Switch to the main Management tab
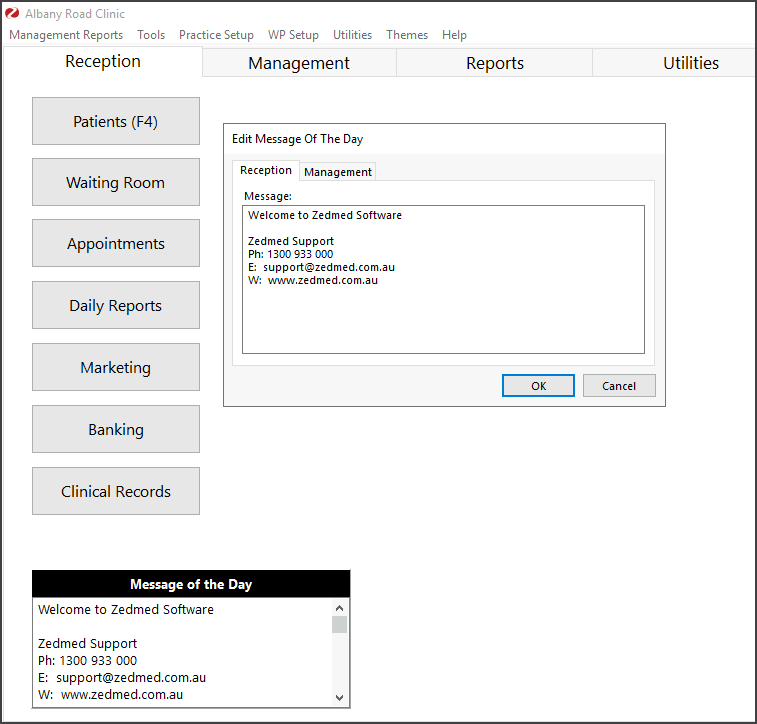This screenshot has width=757, height=724. 299,63
